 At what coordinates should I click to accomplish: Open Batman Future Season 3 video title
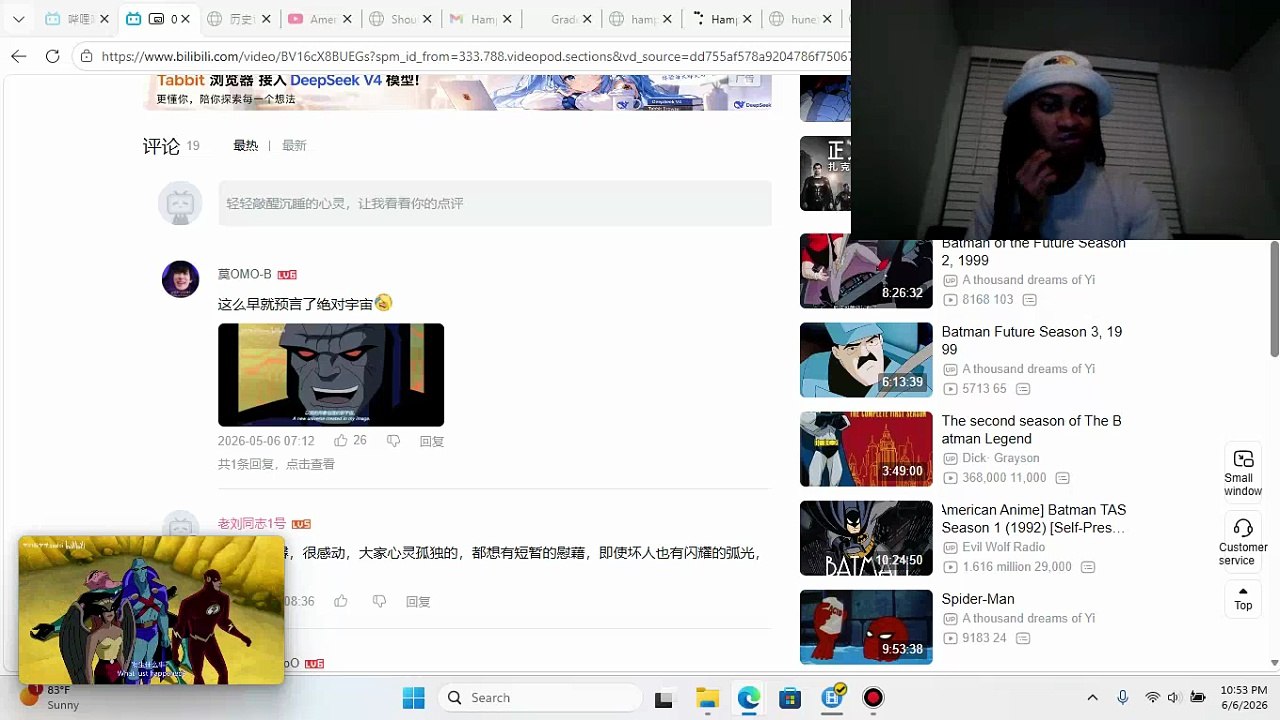(x=1032, y=340)
